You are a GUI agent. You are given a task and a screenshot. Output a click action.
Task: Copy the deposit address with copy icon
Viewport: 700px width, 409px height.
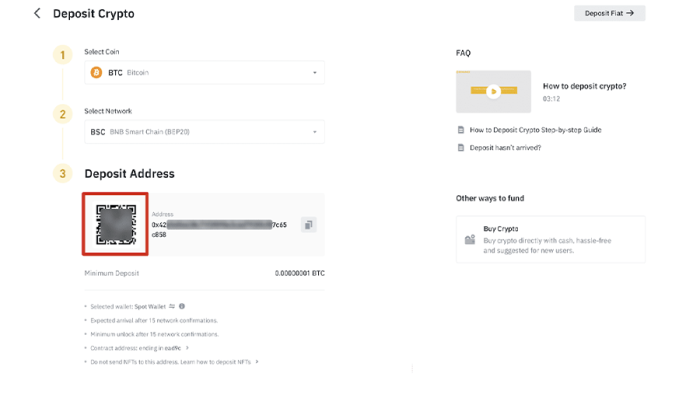coord(309,225)
